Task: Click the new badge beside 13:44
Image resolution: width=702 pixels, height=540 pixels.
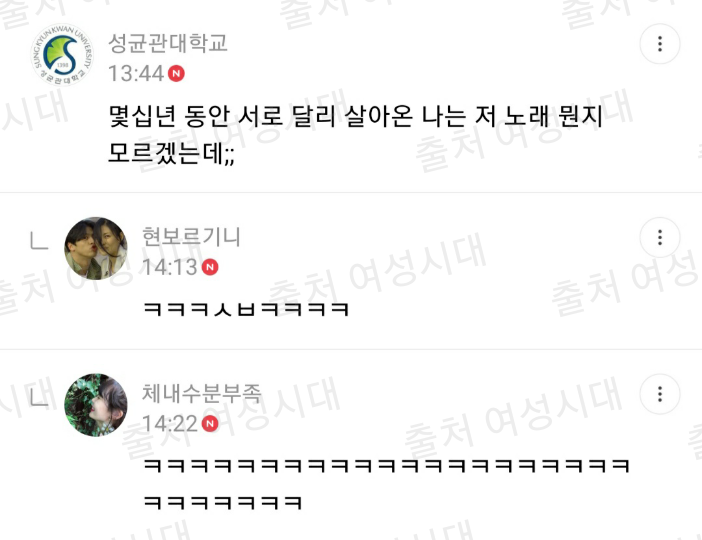Action: (x=176, y=73)
